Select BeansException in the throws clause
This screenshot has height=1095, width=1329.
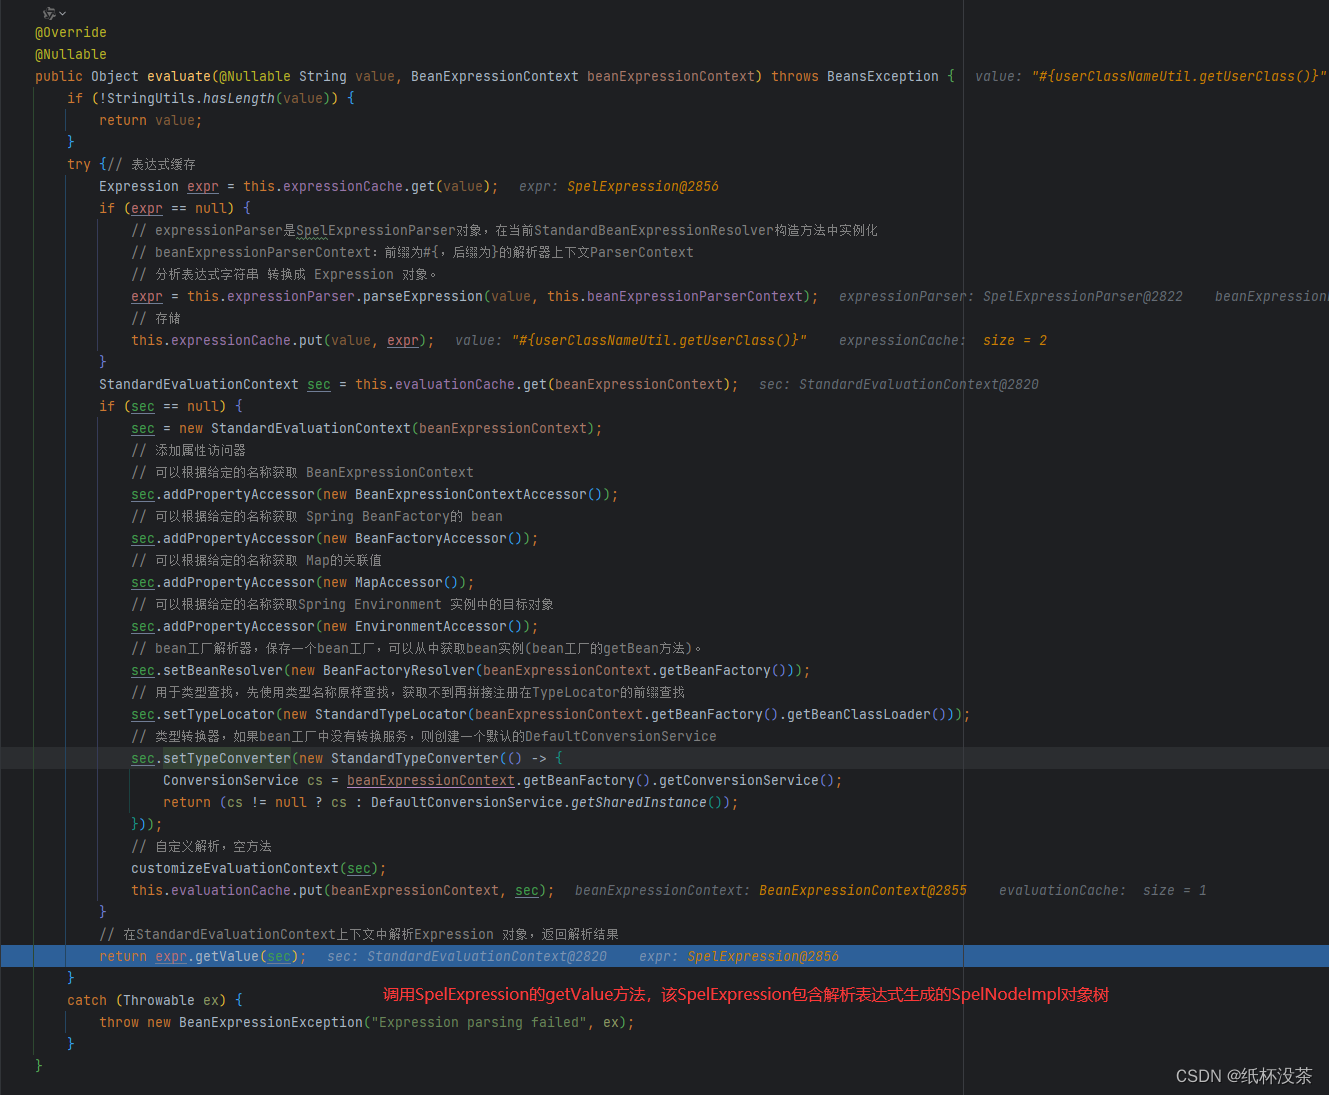(x=883, y=76)
